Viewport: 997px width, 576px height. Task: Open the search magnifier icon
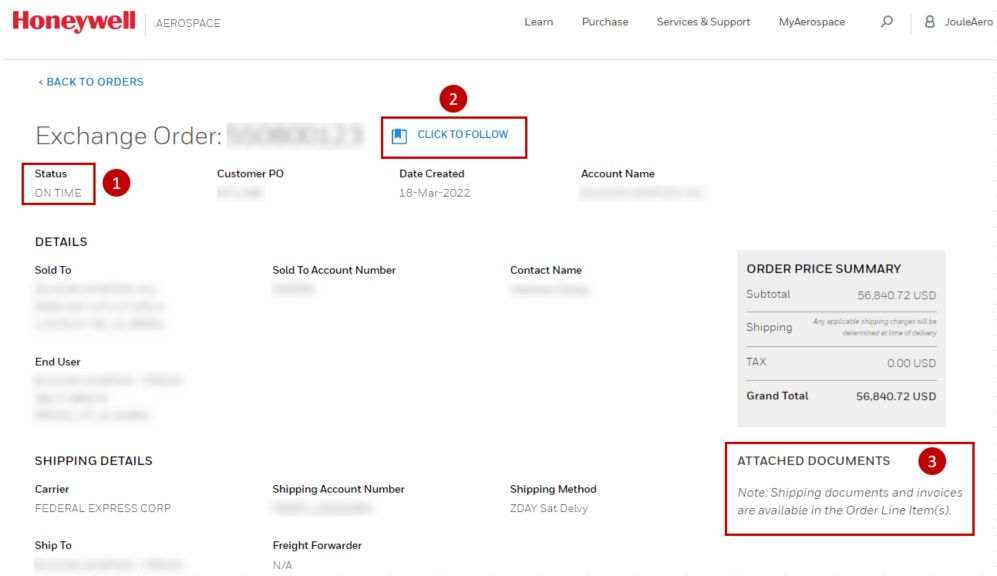tap(886, 22)
